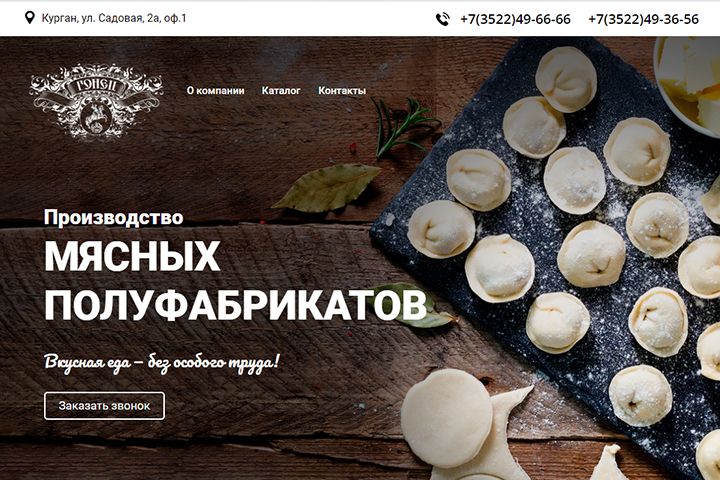Click the horse rider emblem in logo
This screenshot has height=480, width=720.
95,117
